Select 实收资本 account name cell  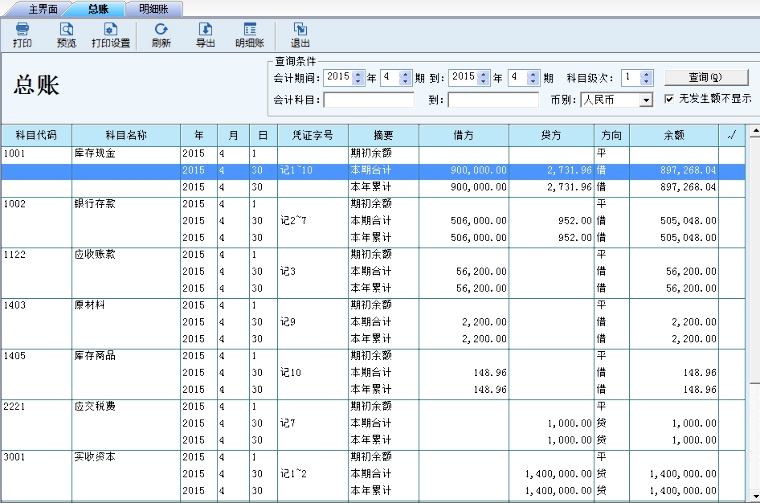click(126, 457)
